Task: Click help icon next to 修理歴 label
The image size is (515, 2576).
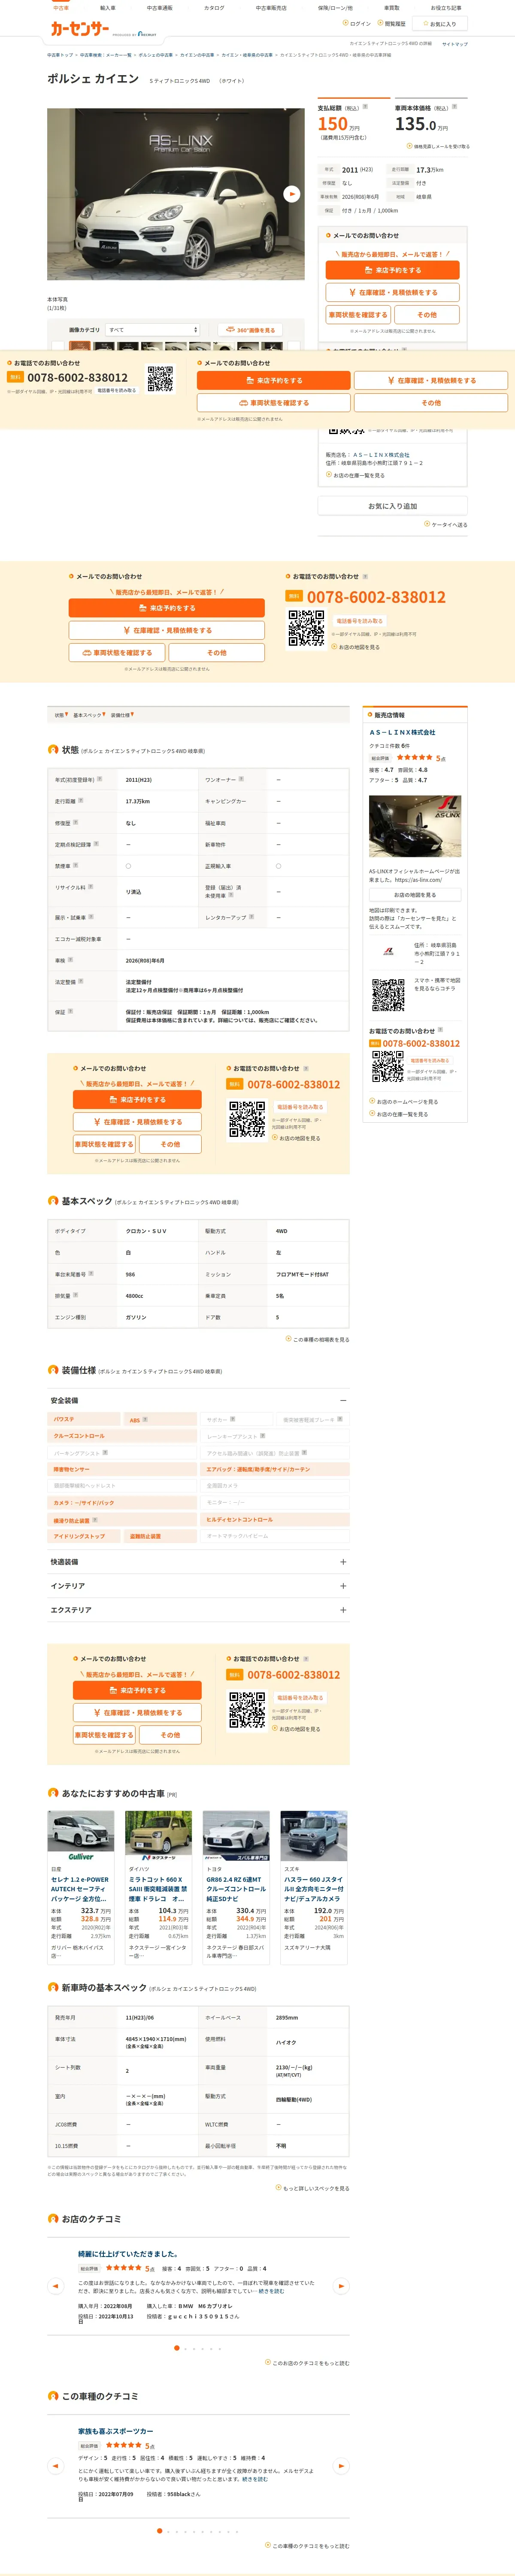Action: (x=75, y=822)
